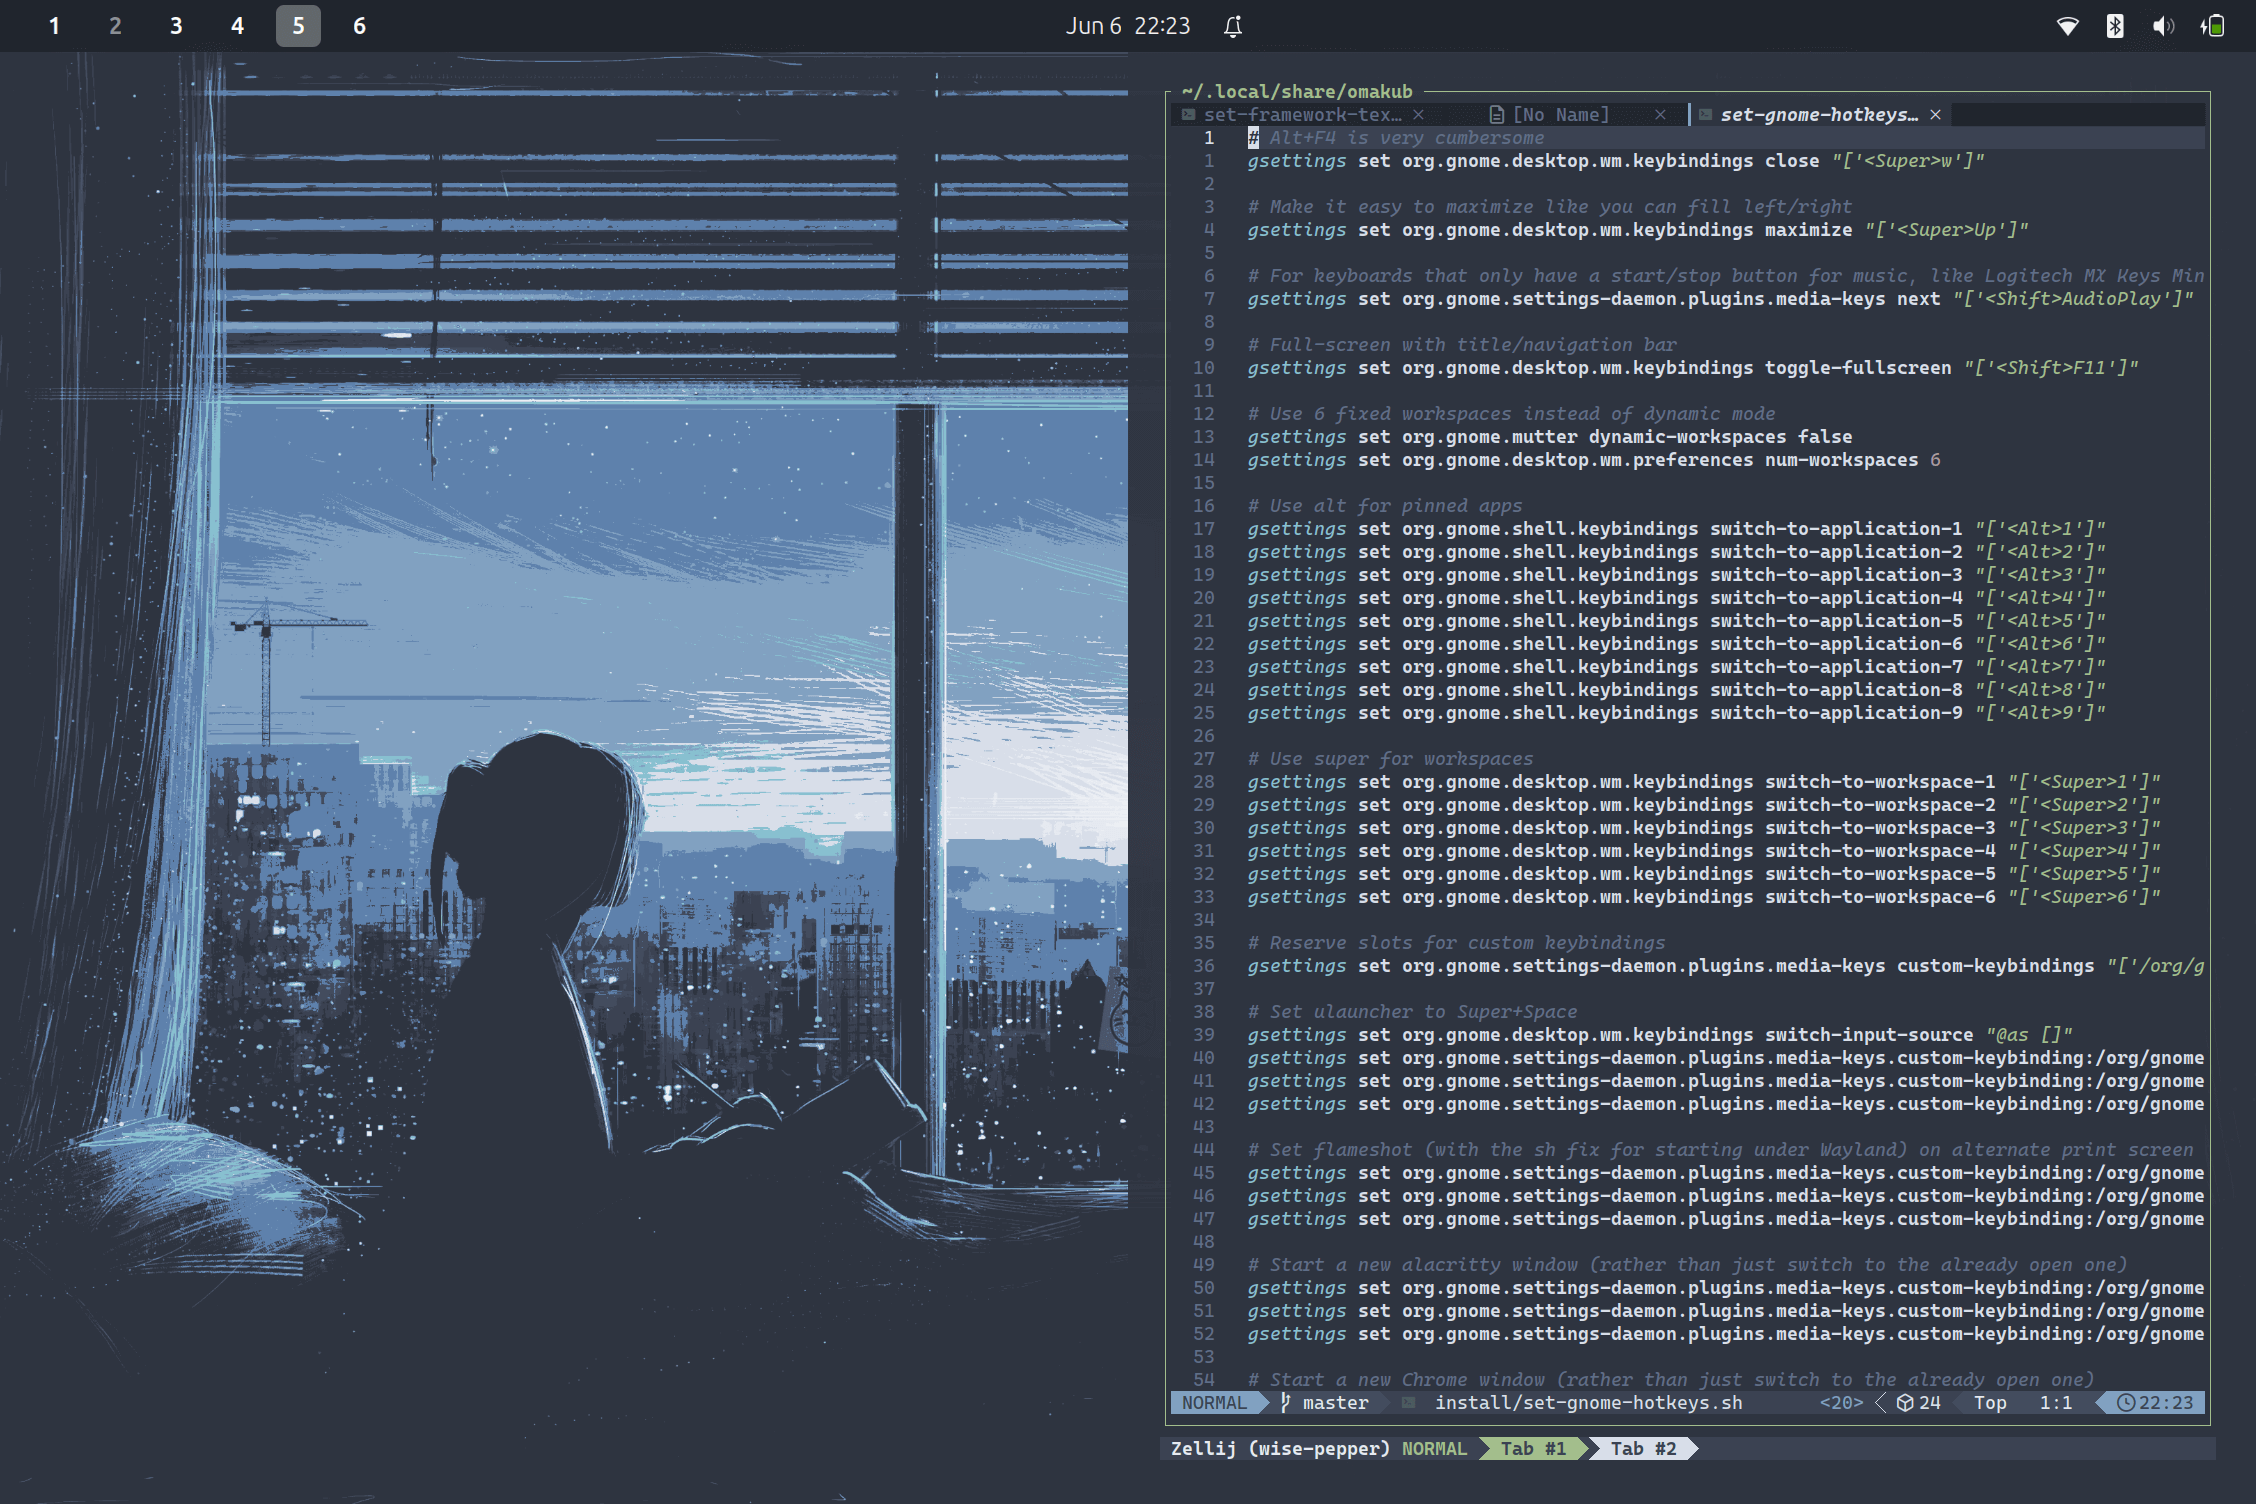This screenshot has width=2256, height=1504.
Task: Click shell file type icon in statusline
Action: click(x=1408, y=1403)
